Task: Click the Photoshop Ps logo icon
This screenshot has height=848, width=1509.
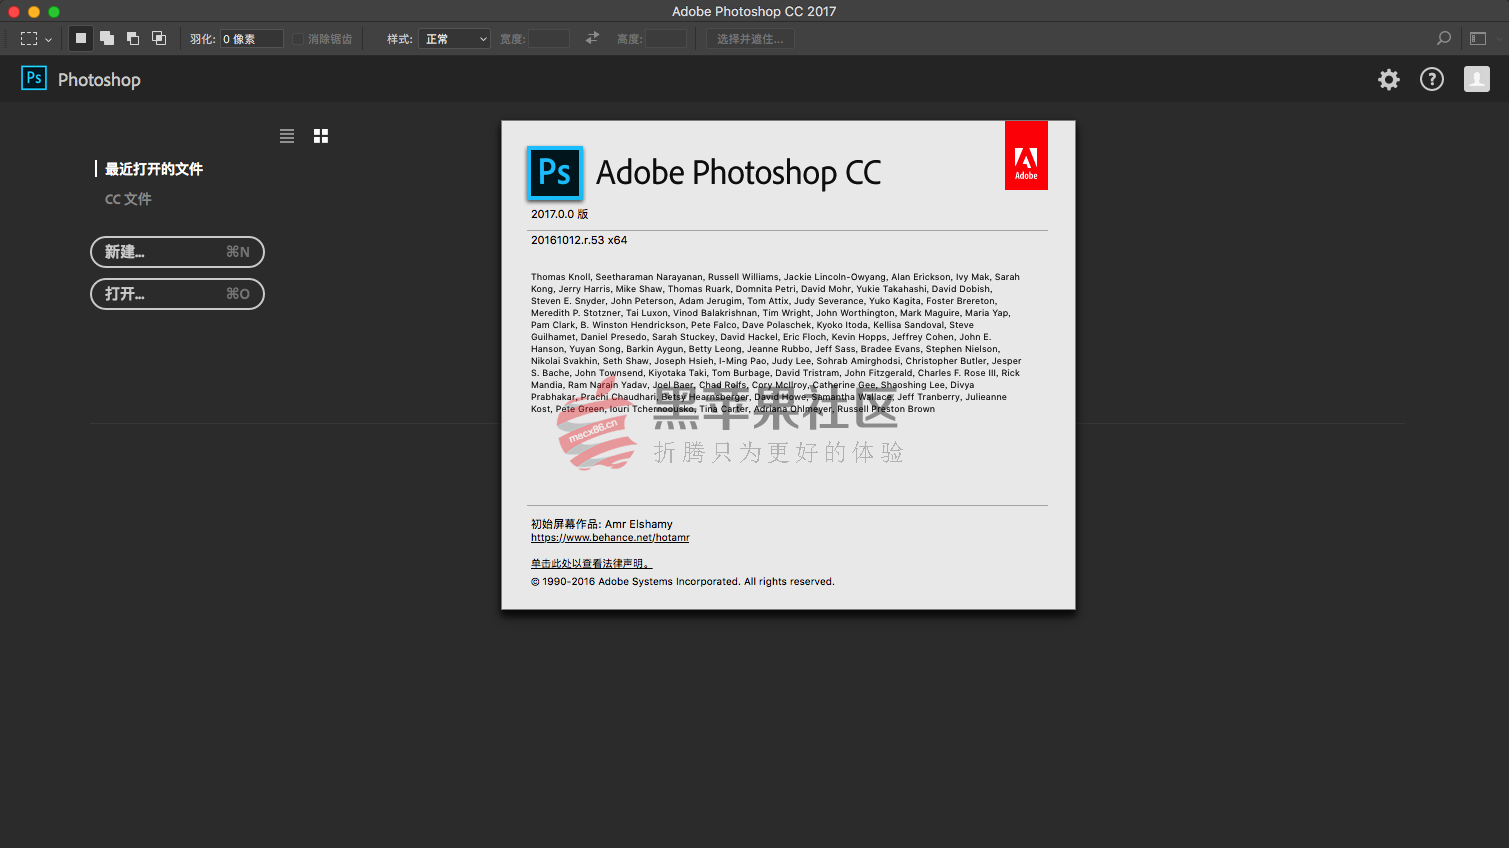Action: point(34,78)
